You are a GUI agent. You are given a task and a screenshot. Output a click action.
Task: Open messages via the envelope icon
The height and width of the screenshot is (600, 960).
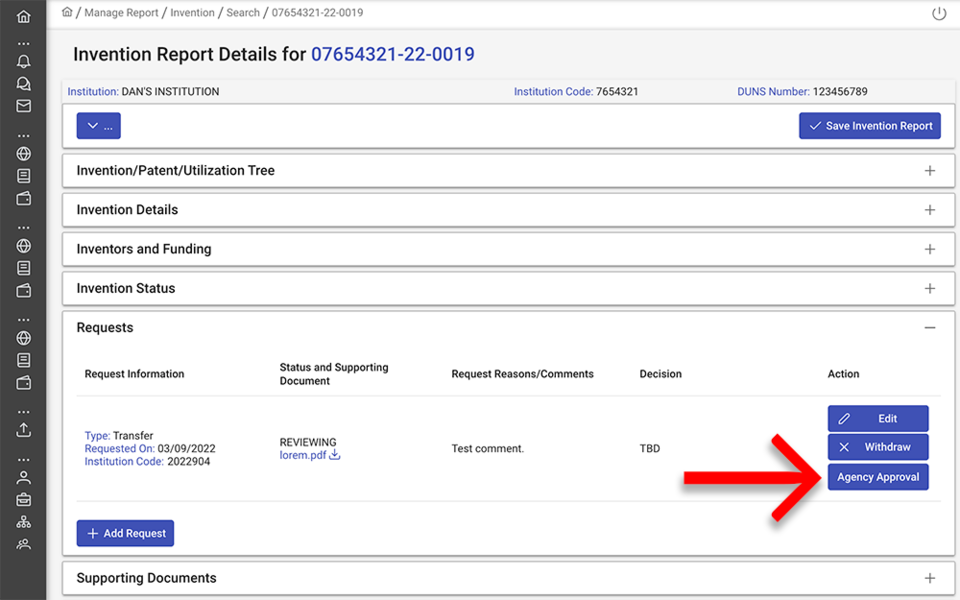coord(24,105)
